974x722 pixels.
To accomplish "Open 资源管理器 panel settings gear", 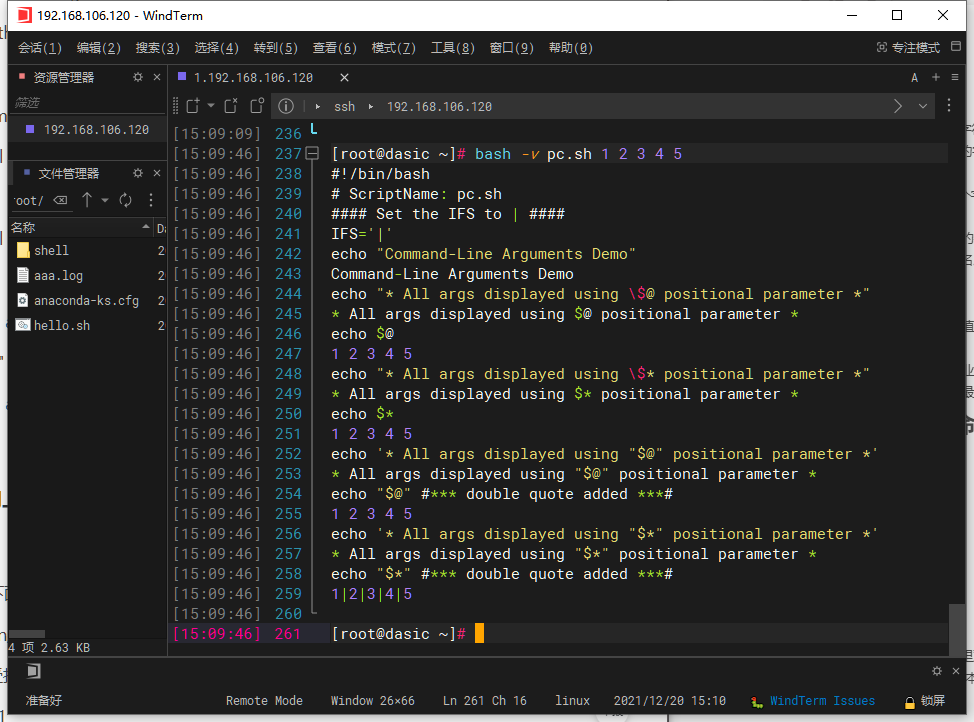I will (x=138, y=77).
